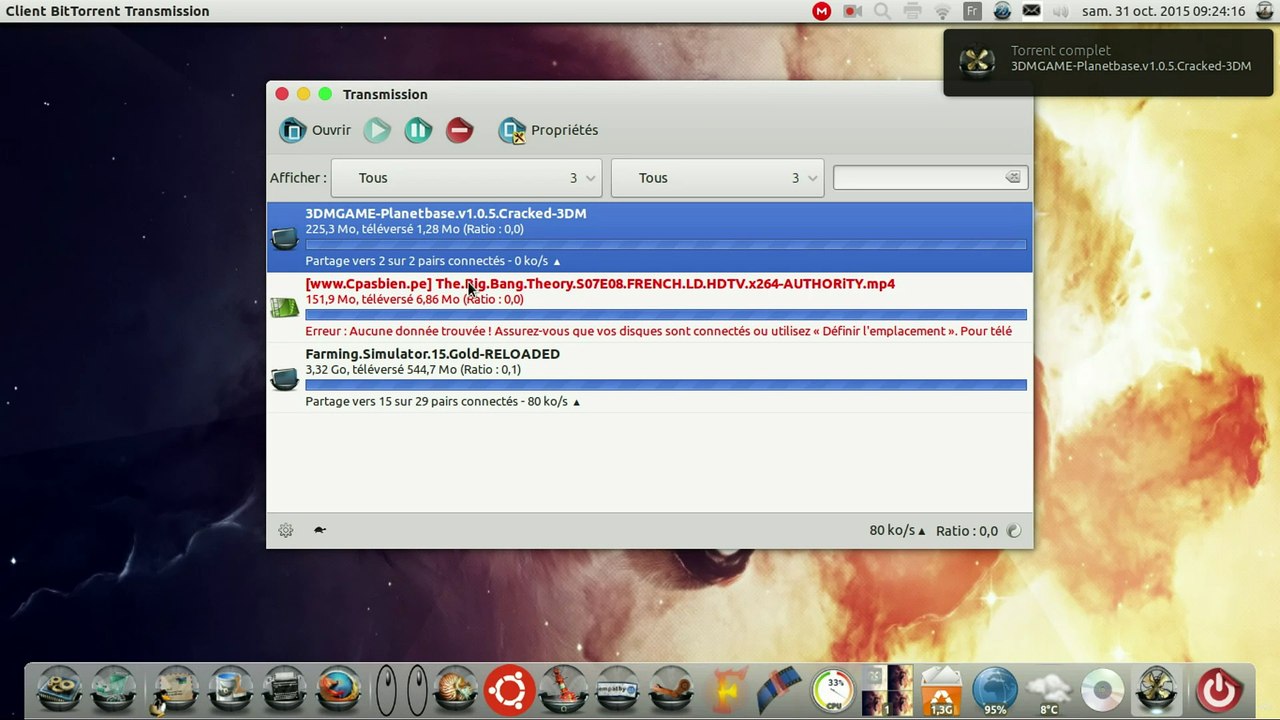Click the Ouvrir toolbar button
The height and width of the screenshot is (720, 1280).
pos(315,130)
